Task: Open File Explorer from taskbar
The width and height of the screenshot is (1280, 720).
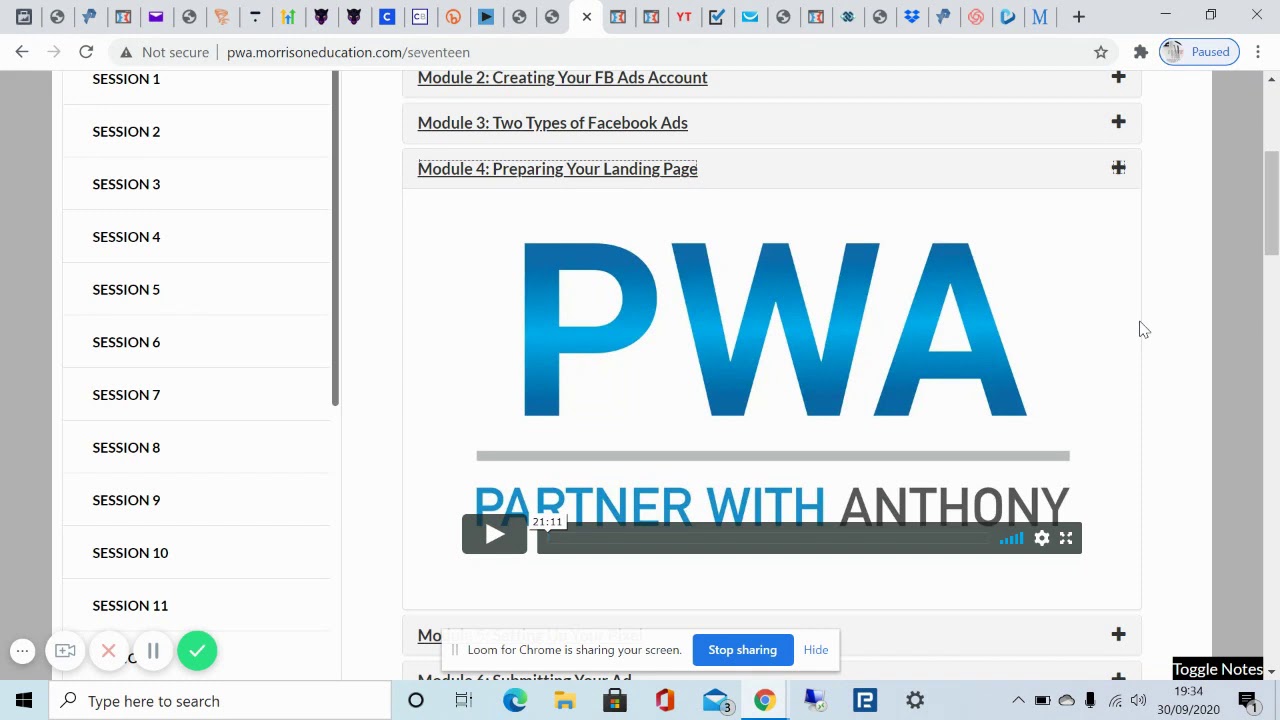Action: (x=565, y=701)
